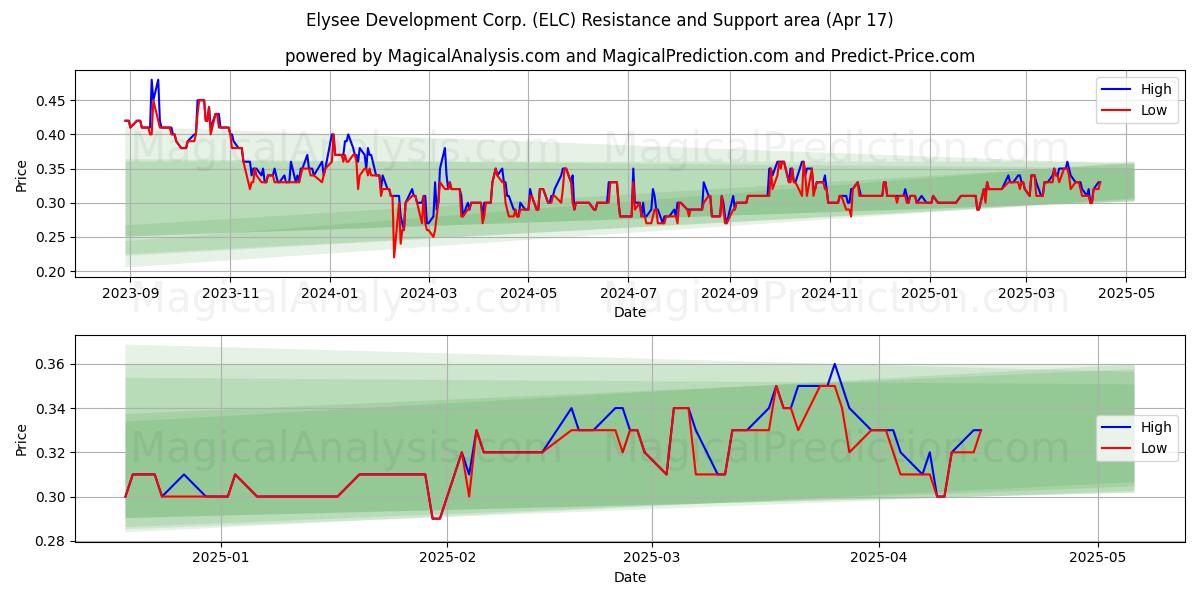
Task: Click the 2024-03 tick label
Action: point(428,293)
